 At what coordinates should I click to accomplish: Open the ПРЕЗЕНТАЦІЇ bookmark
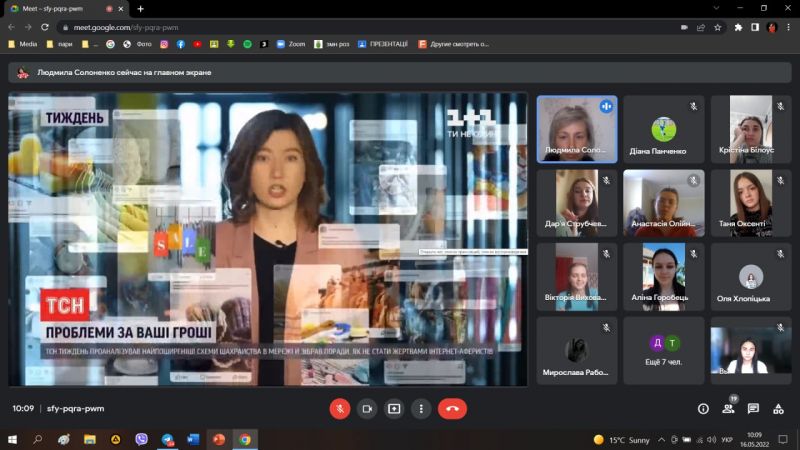coord(383,44)
